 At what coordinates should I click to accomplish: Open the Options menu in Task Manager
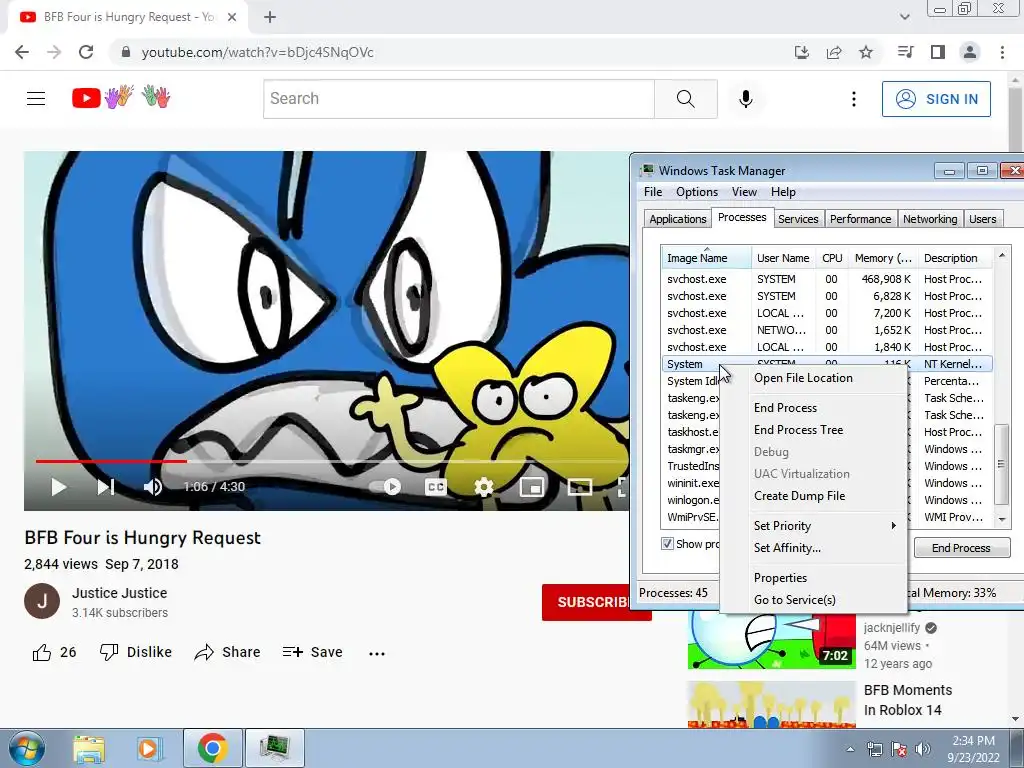pos(697,192)
